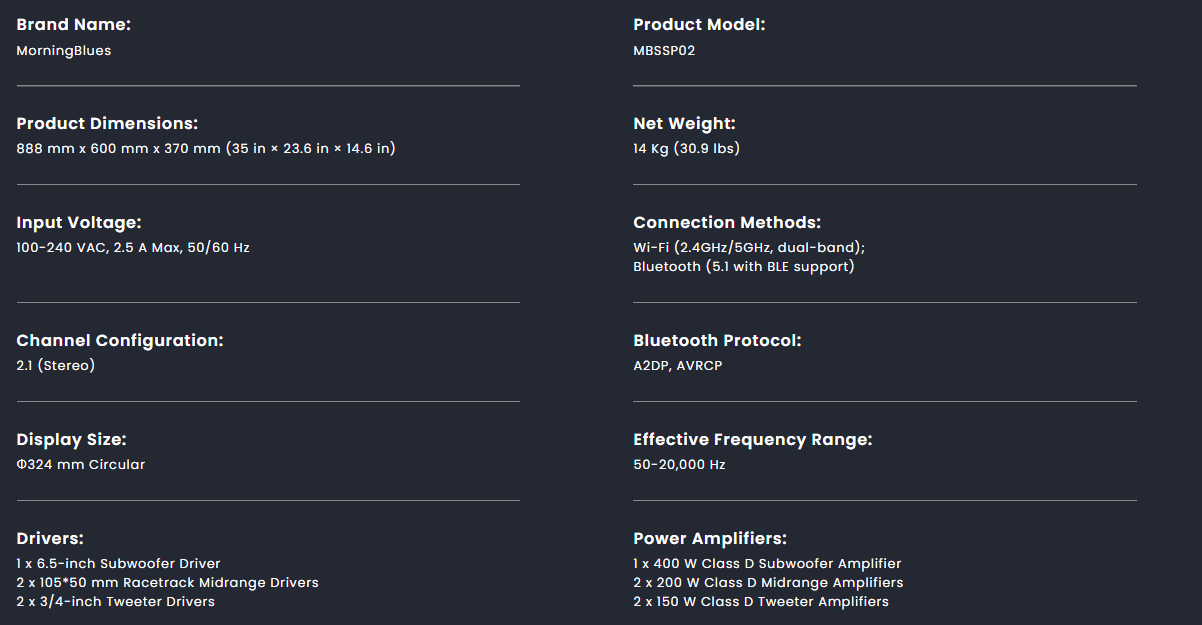Click the Net Weight heading
Viewport: 1202px width, 625px height.
[x=684, y=123]
